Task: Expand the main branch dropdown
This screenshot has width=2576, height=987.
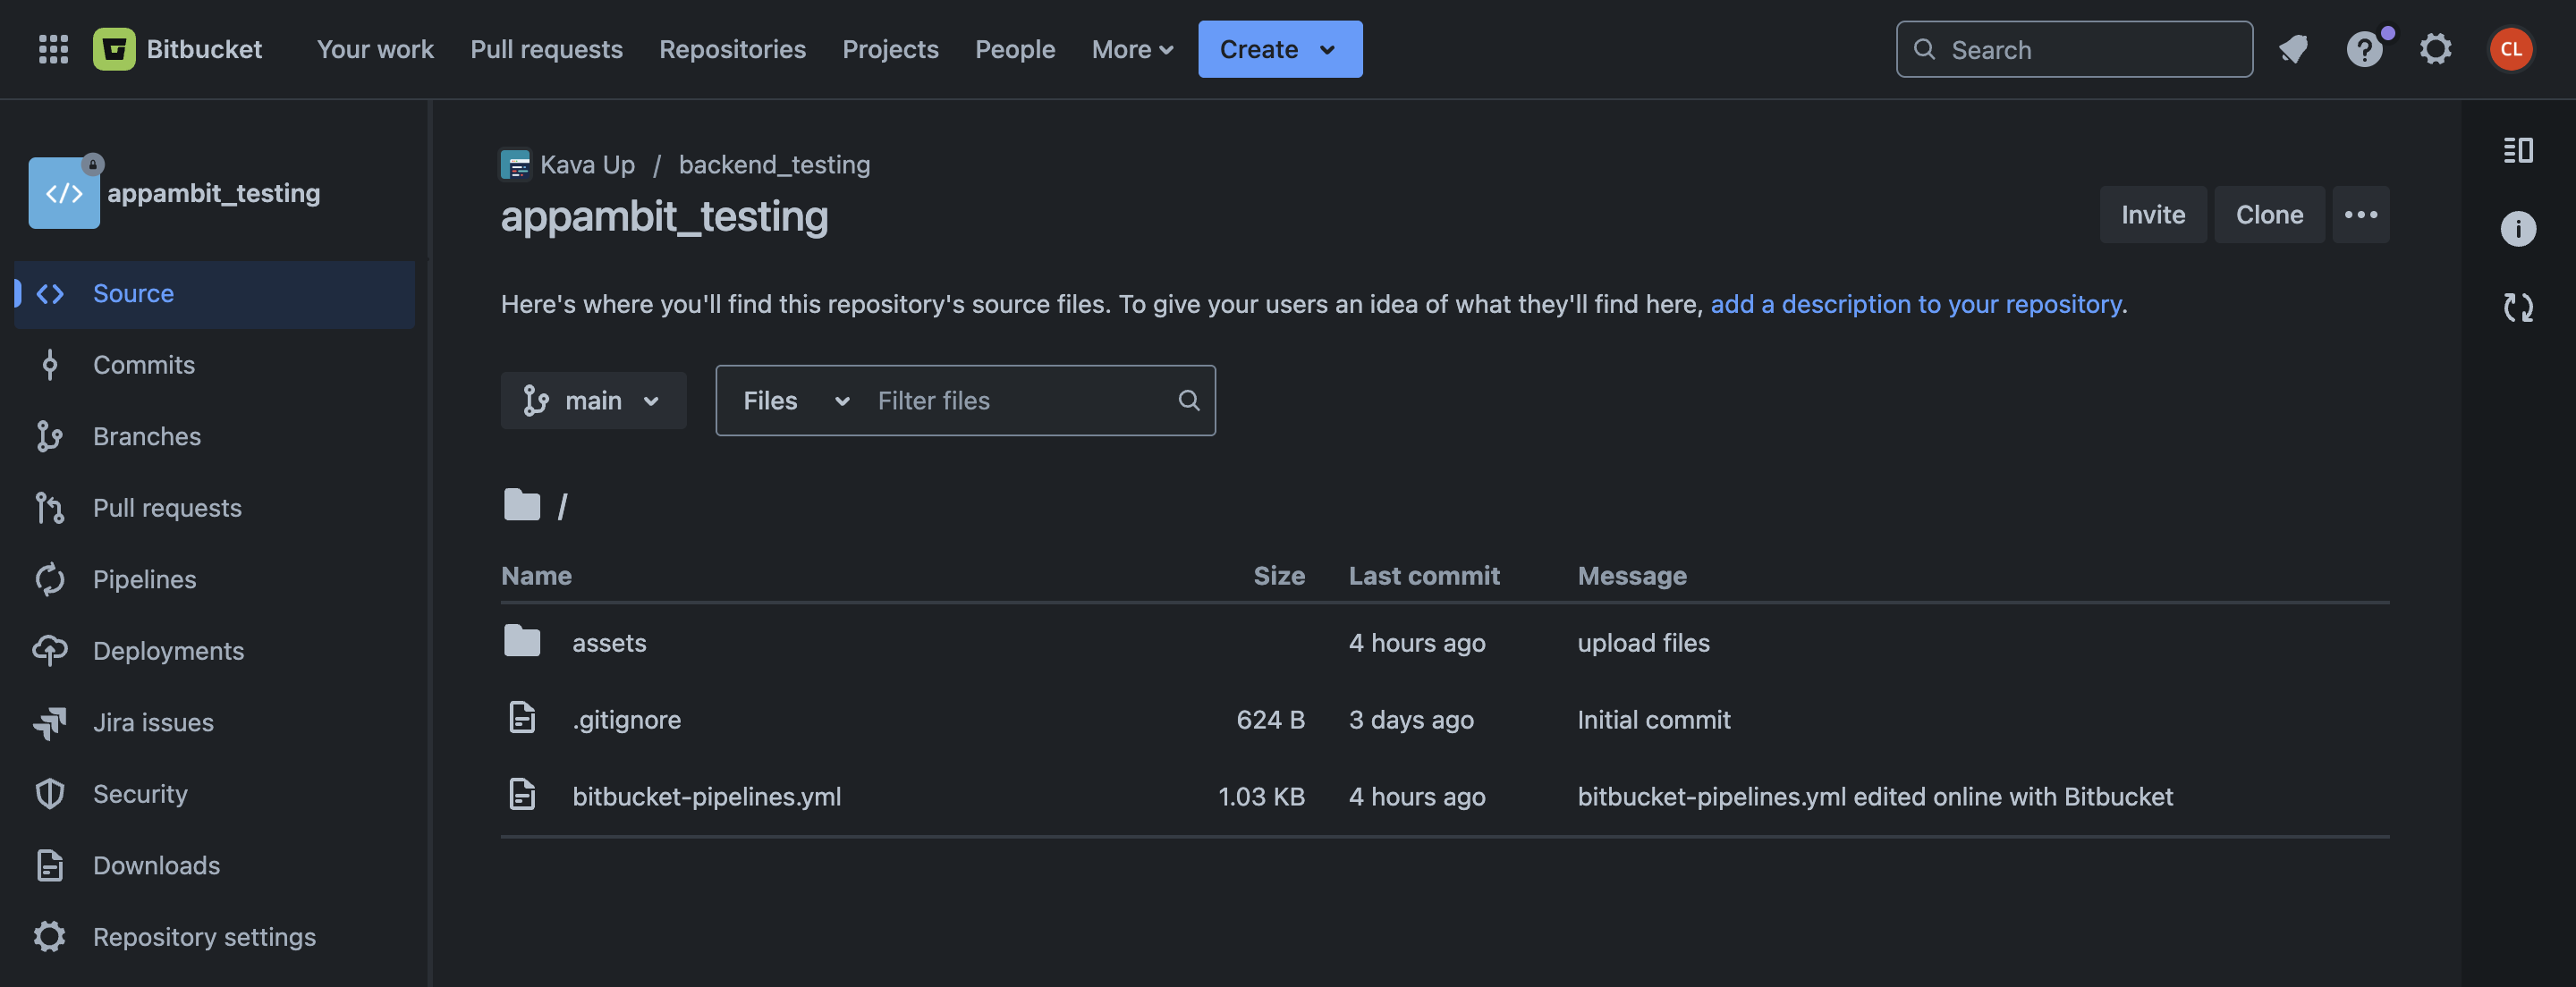Action: [593, 401]
